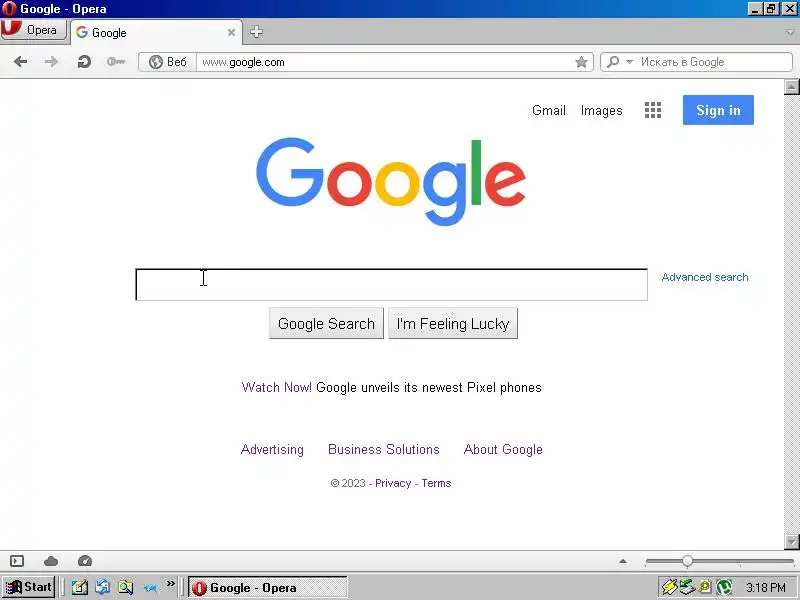Click the yellow lightning tray icon
This screenshot has height=600, width=800.
(669, 587)
